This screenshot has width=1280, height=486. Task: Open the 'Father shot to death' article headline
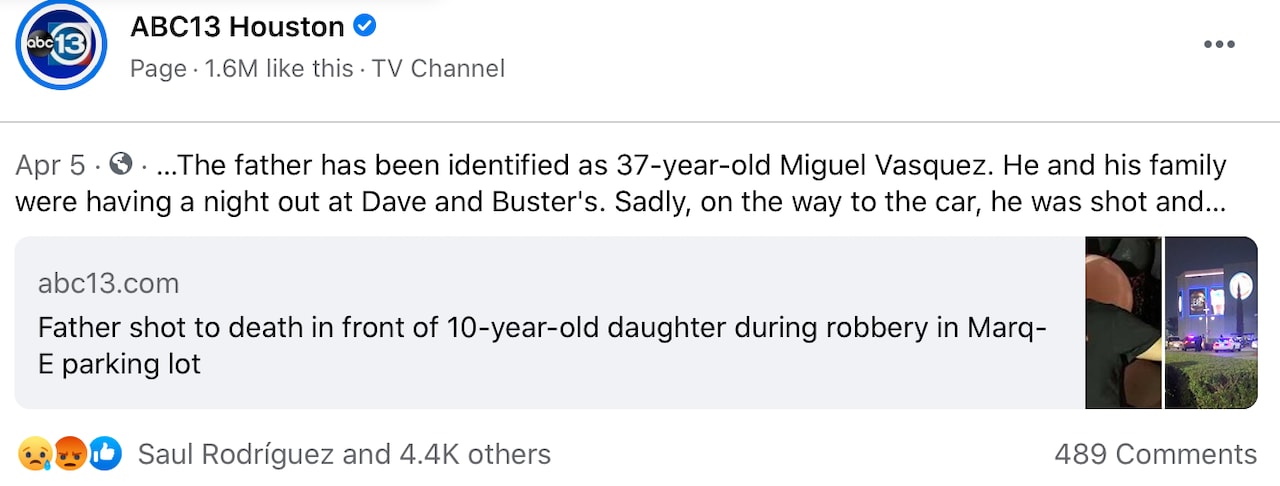pos(540,345)
